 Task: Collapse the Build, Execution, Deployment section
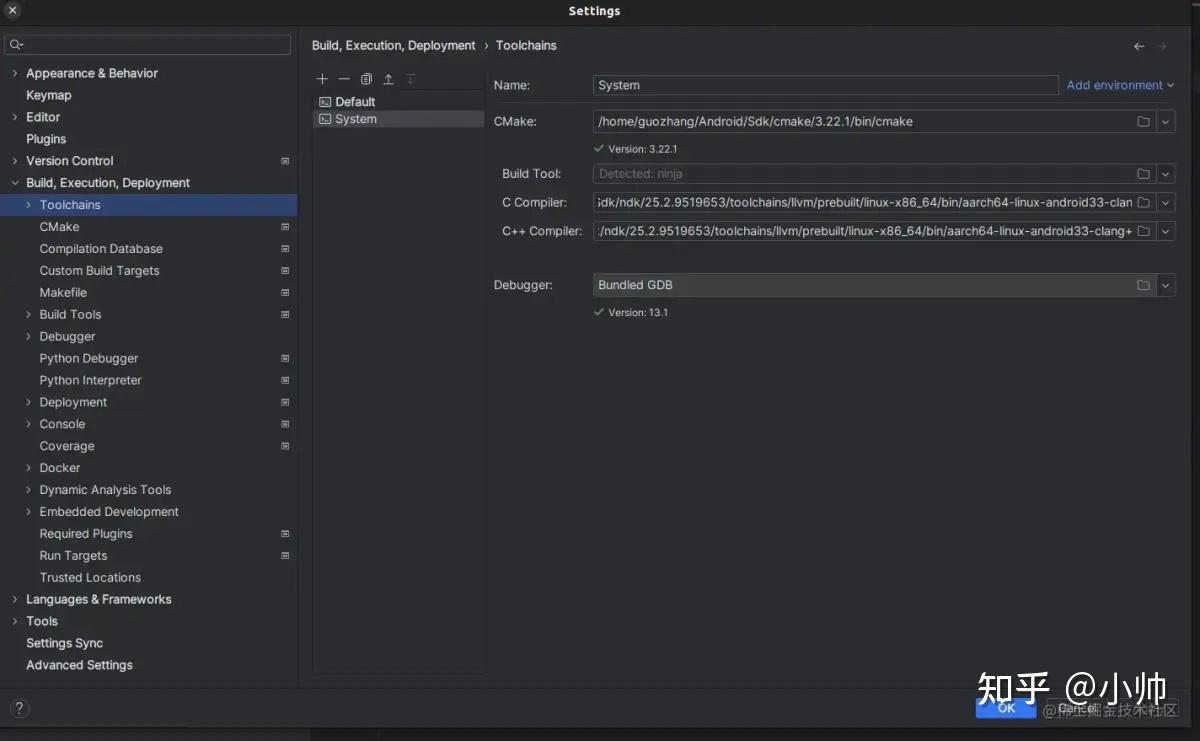point(13,182)
